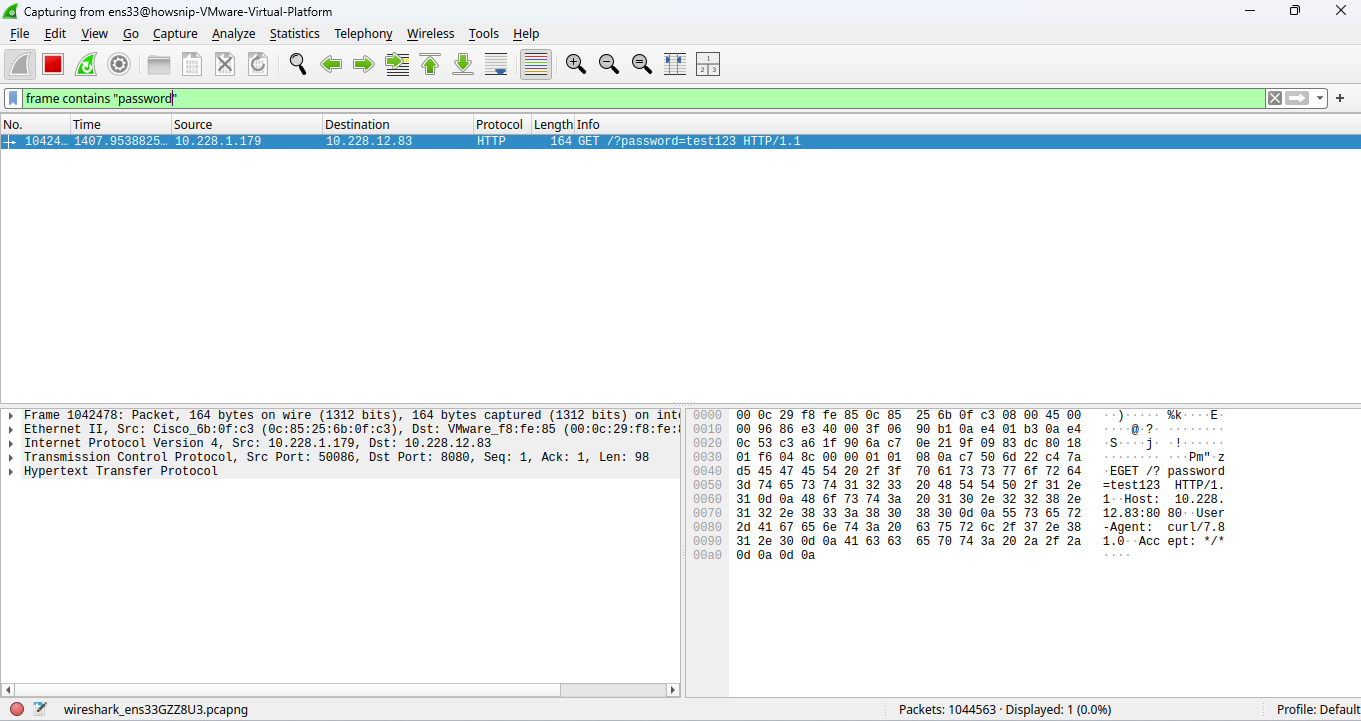Click the go to specified packet icon
Screen dimensions: 1361x721
pos(397,65)
